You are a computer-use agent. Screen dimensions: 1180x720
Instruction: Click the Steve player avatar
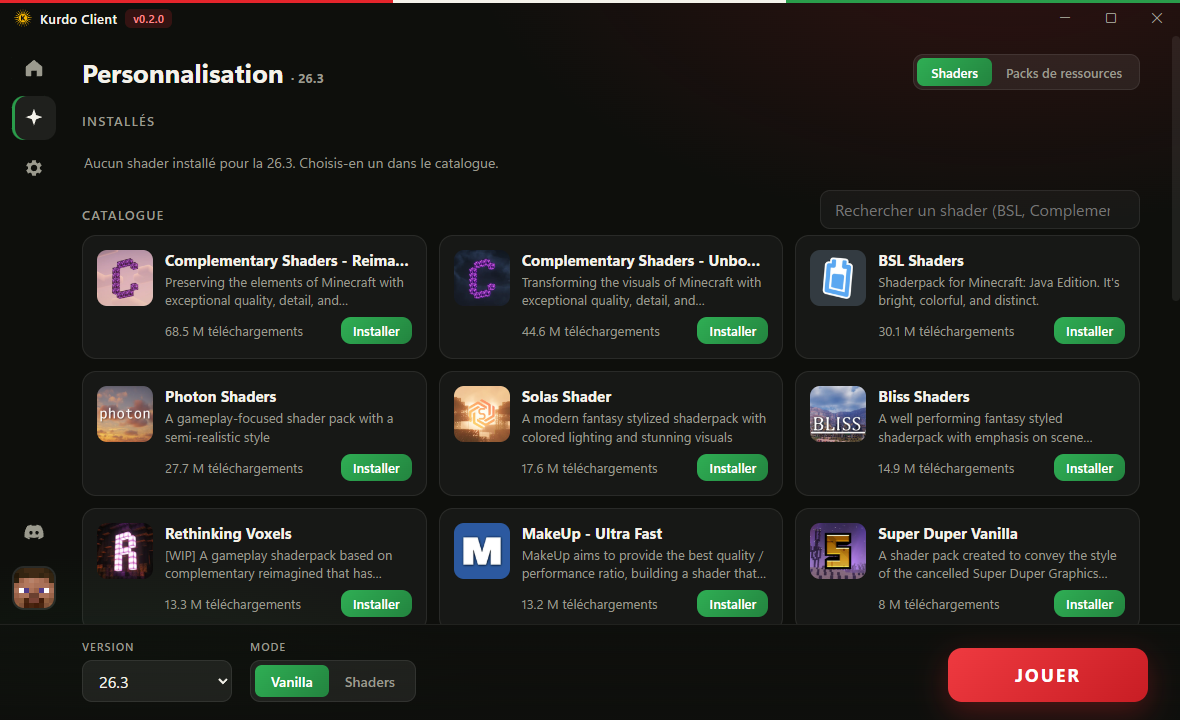pos(34,588)
